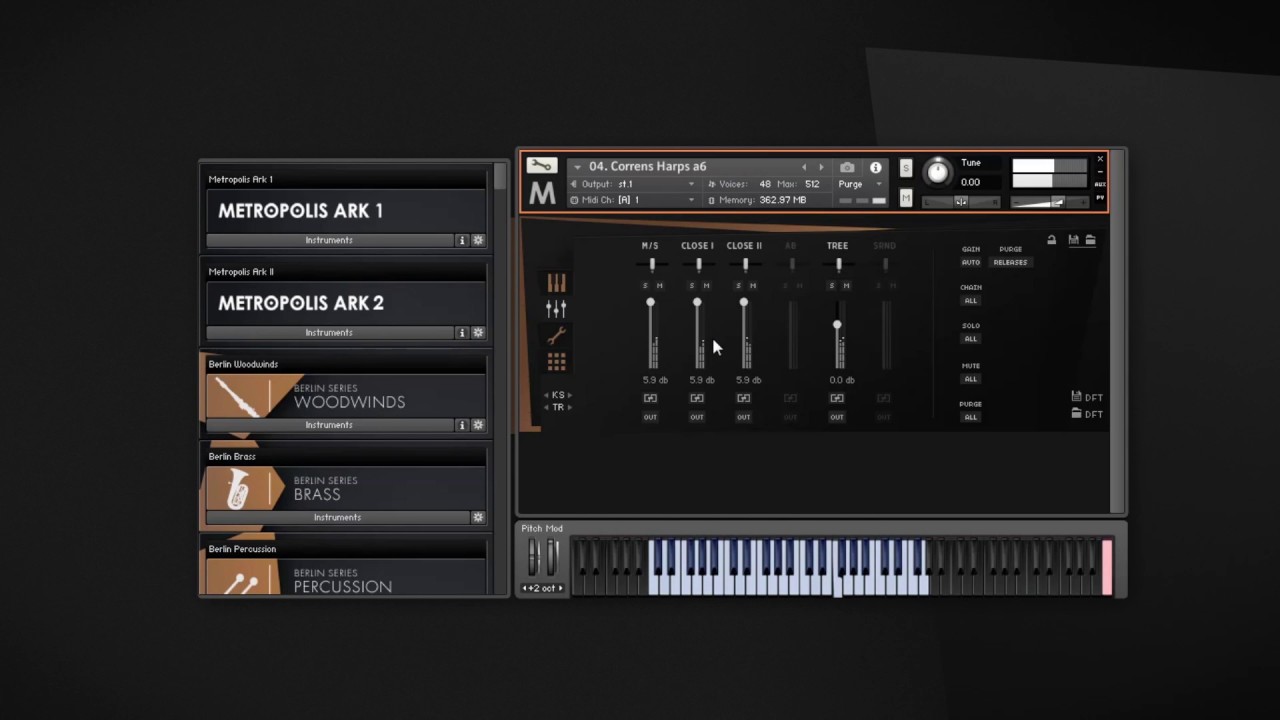The height and width of the screenshot is (720, 1280).
Task: Click the link icon under CLOSE I channel
Action: point(697,398)
